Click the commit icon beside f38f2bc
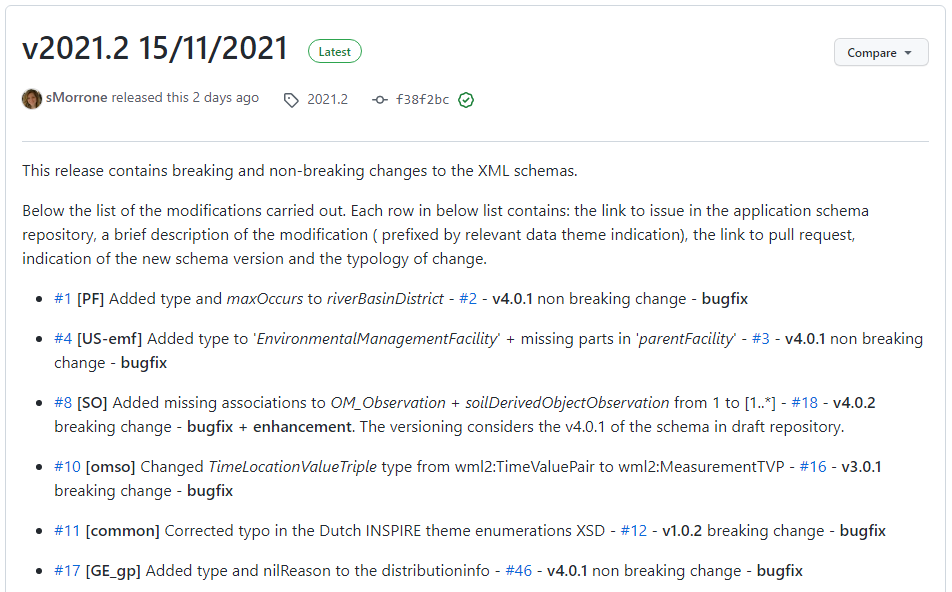952x592 pixels. [380, 100]
